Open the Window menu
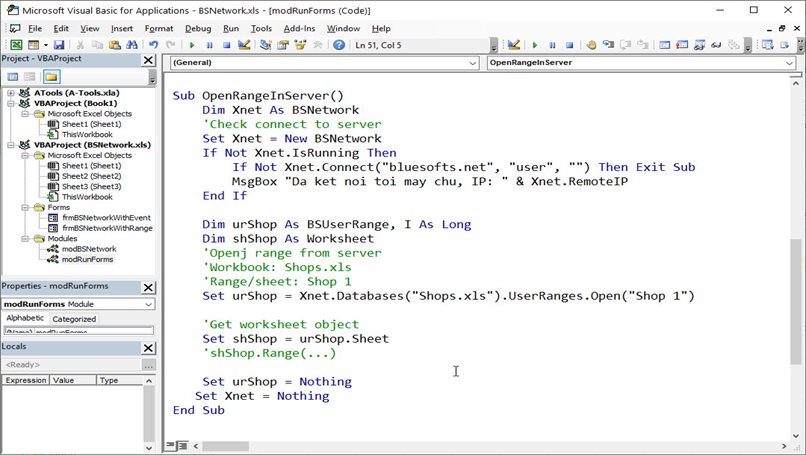The width and height of the screenshot is (806, 455). click(343, 29)
